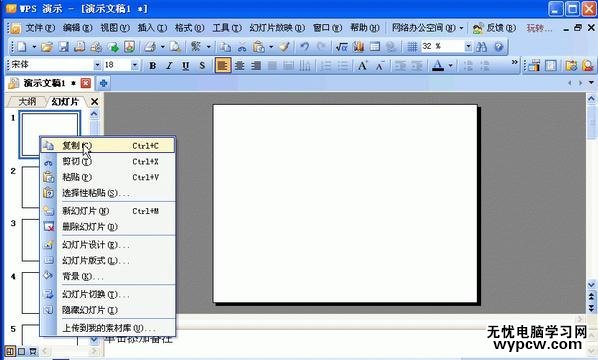The image size is (598, 360).
Task: Click the Save floppy disk icon
Action: click(64, 47)
